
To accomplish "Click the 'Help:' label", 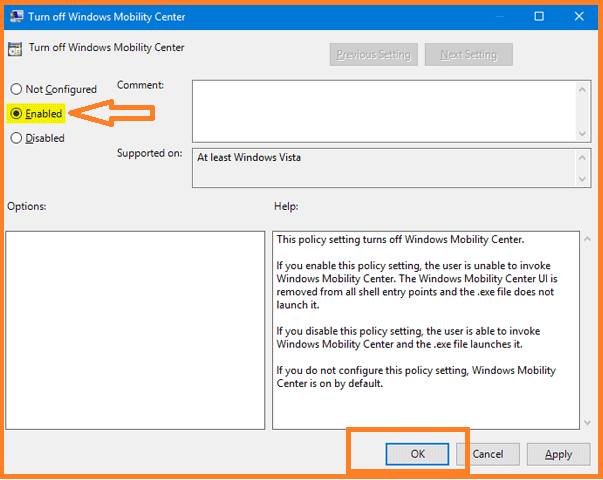I will [x=286, y=206].
